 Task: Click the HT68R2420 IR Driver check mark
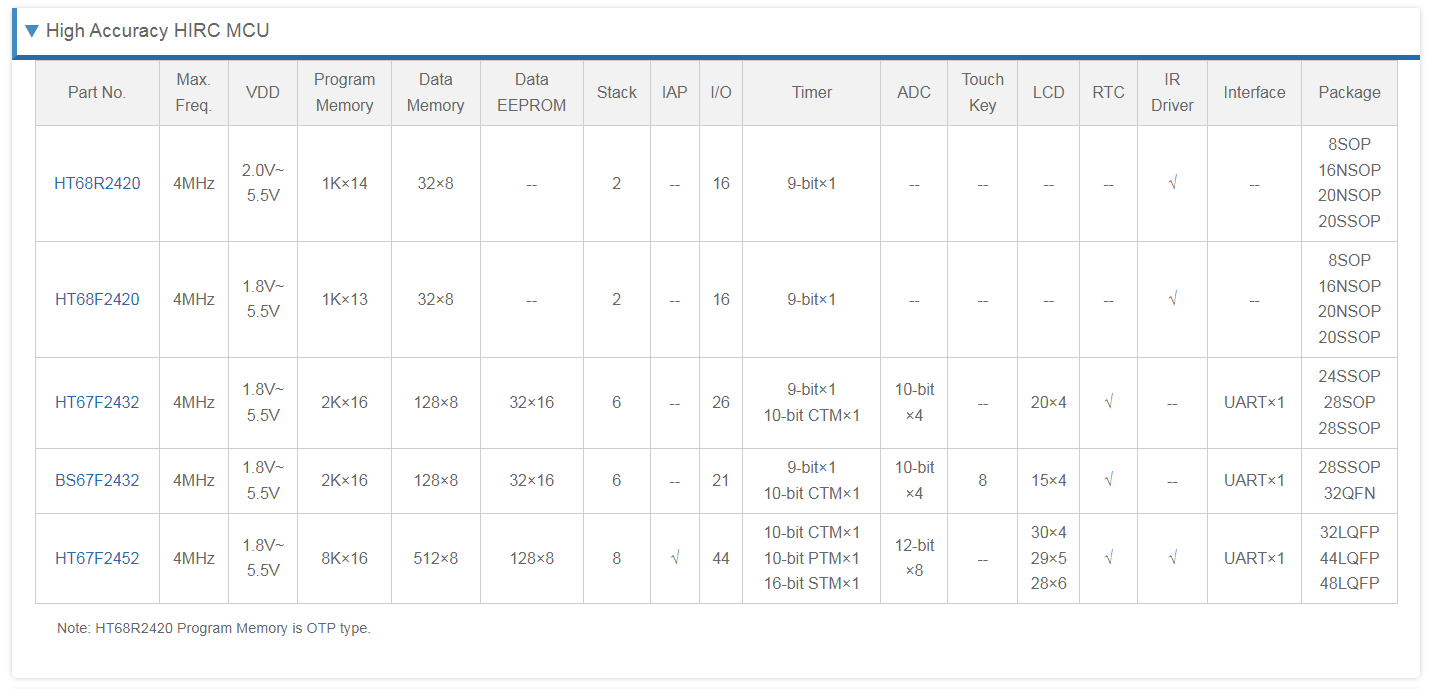click(1172, 183)
